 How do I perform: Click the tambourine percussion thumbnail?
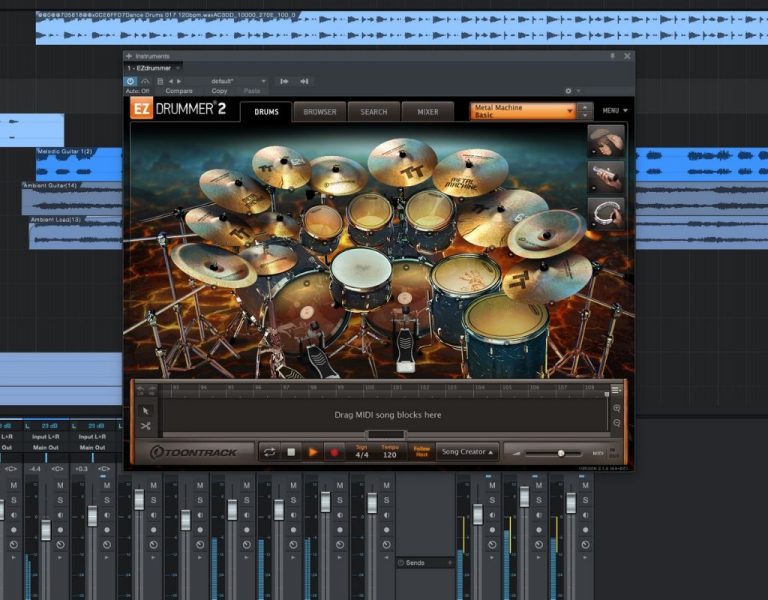pos(606,214)
